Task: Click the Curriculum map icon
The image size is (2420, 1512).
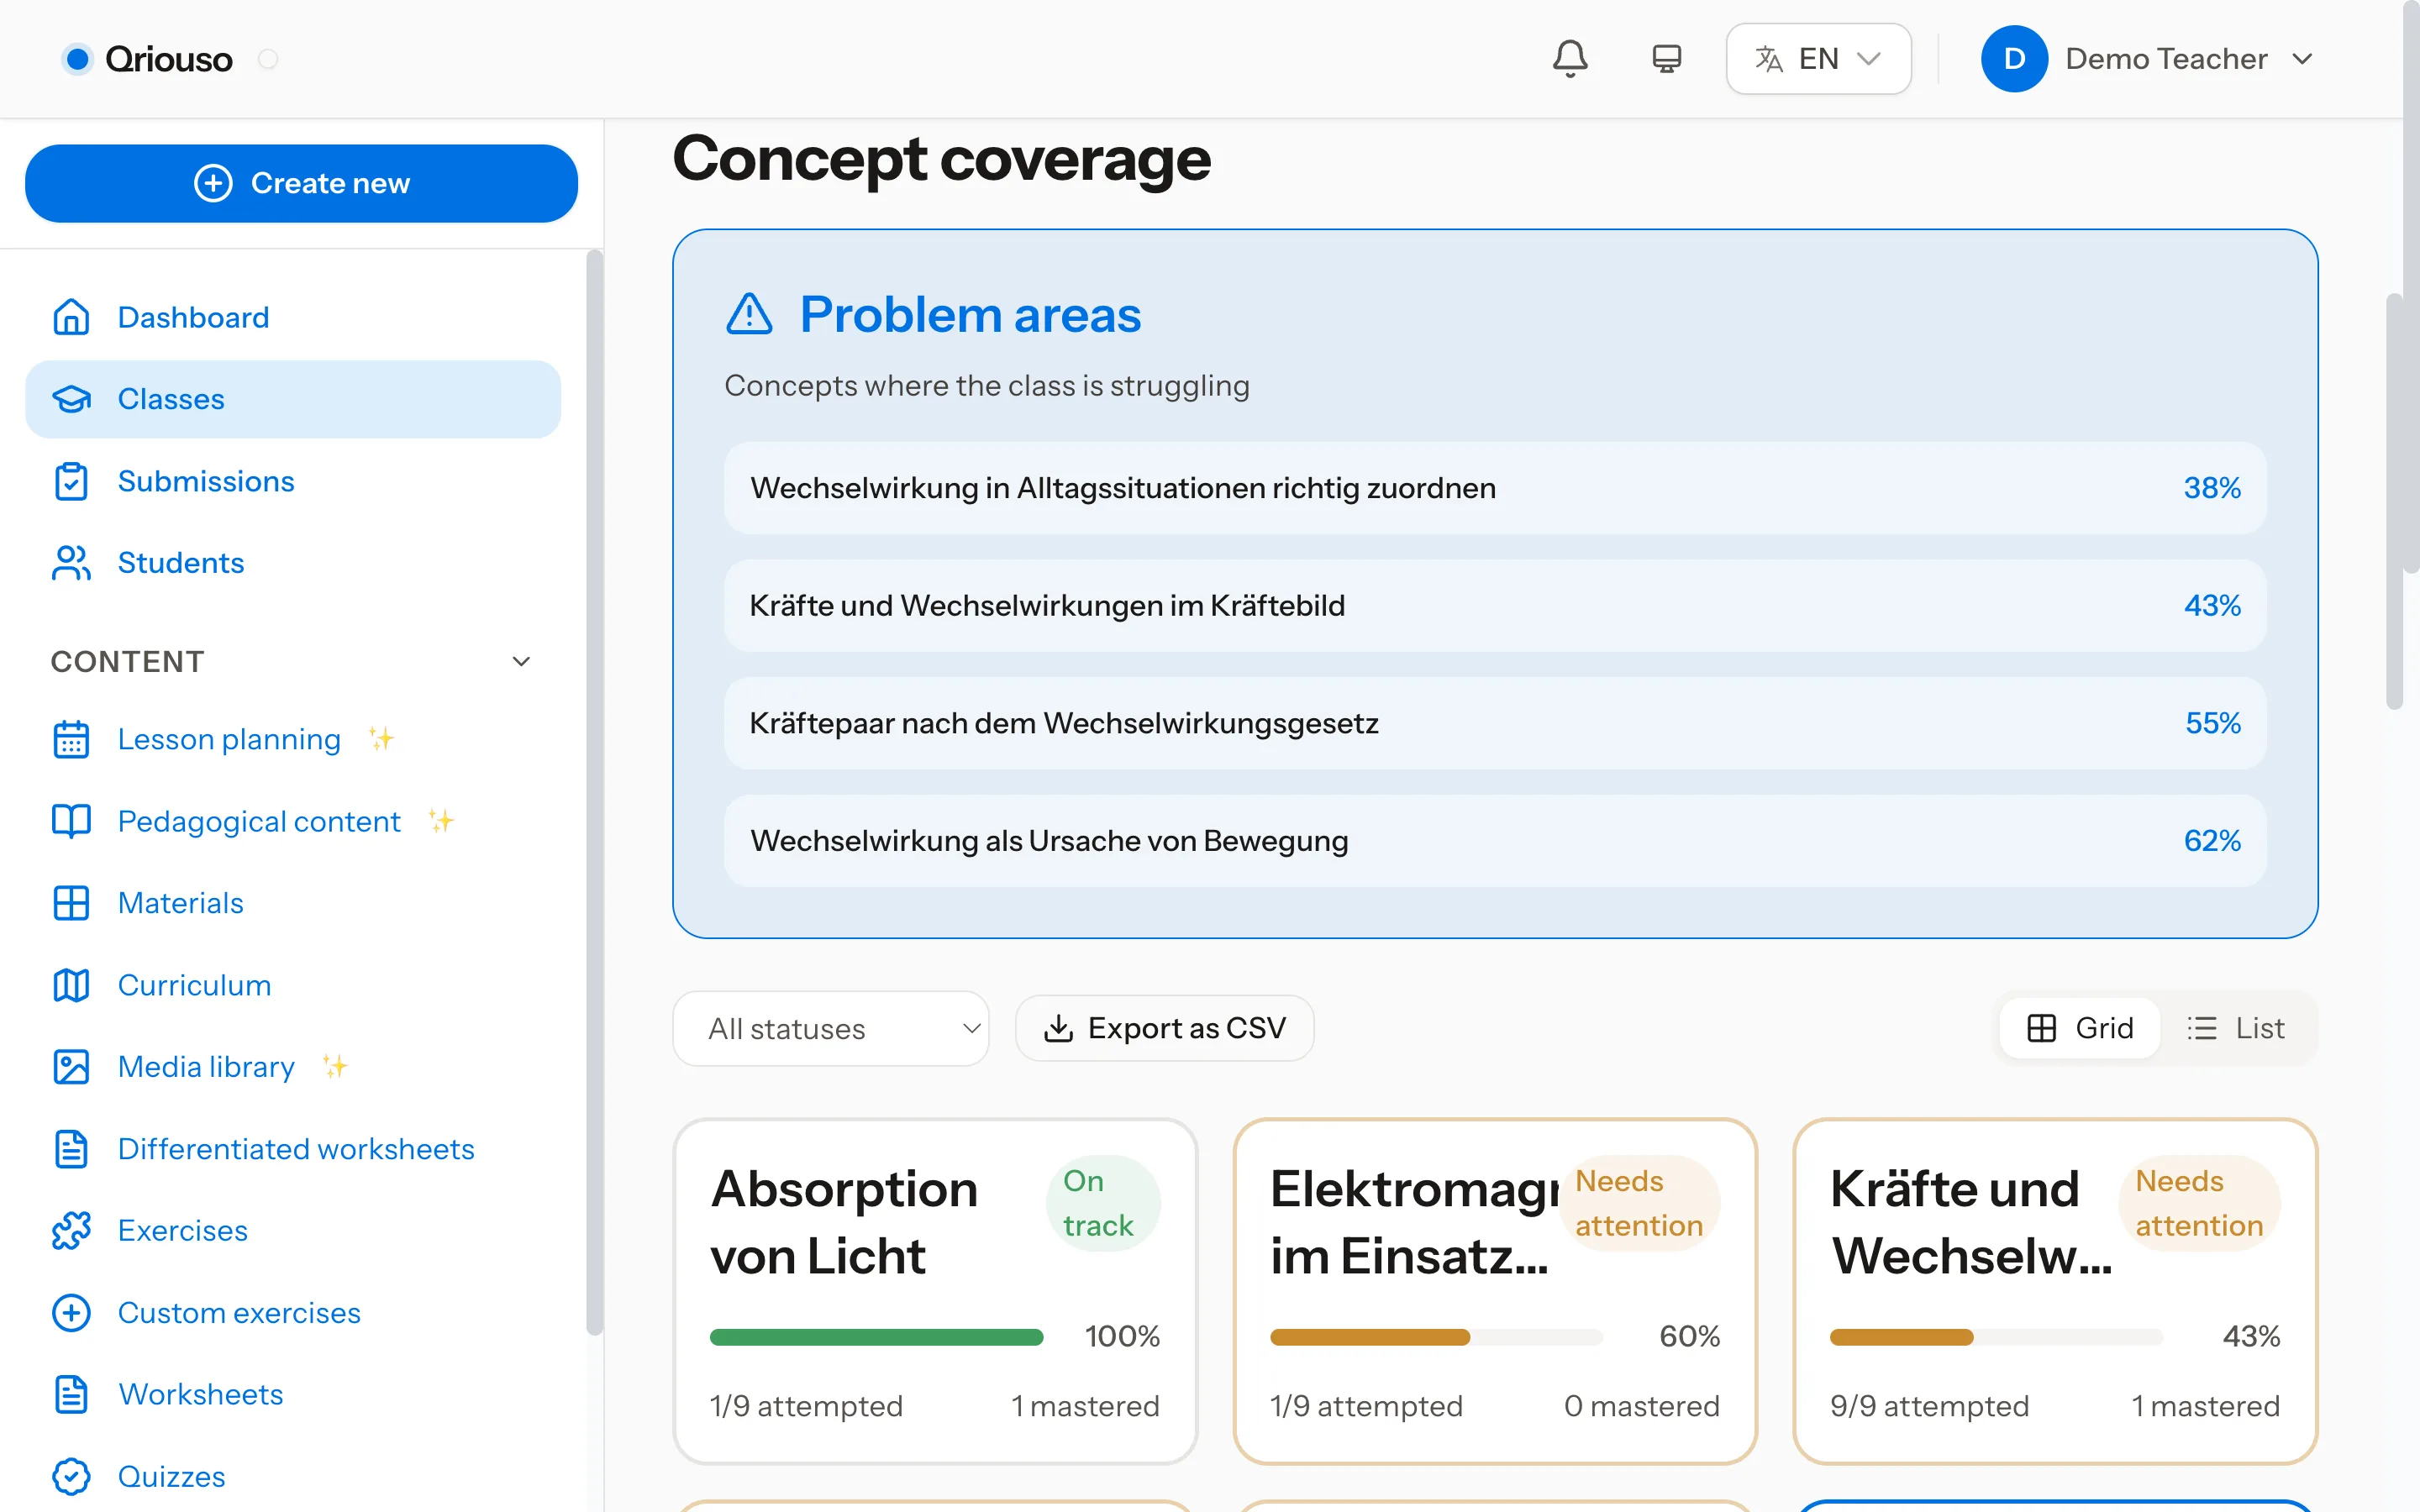Action: [71, 985]
